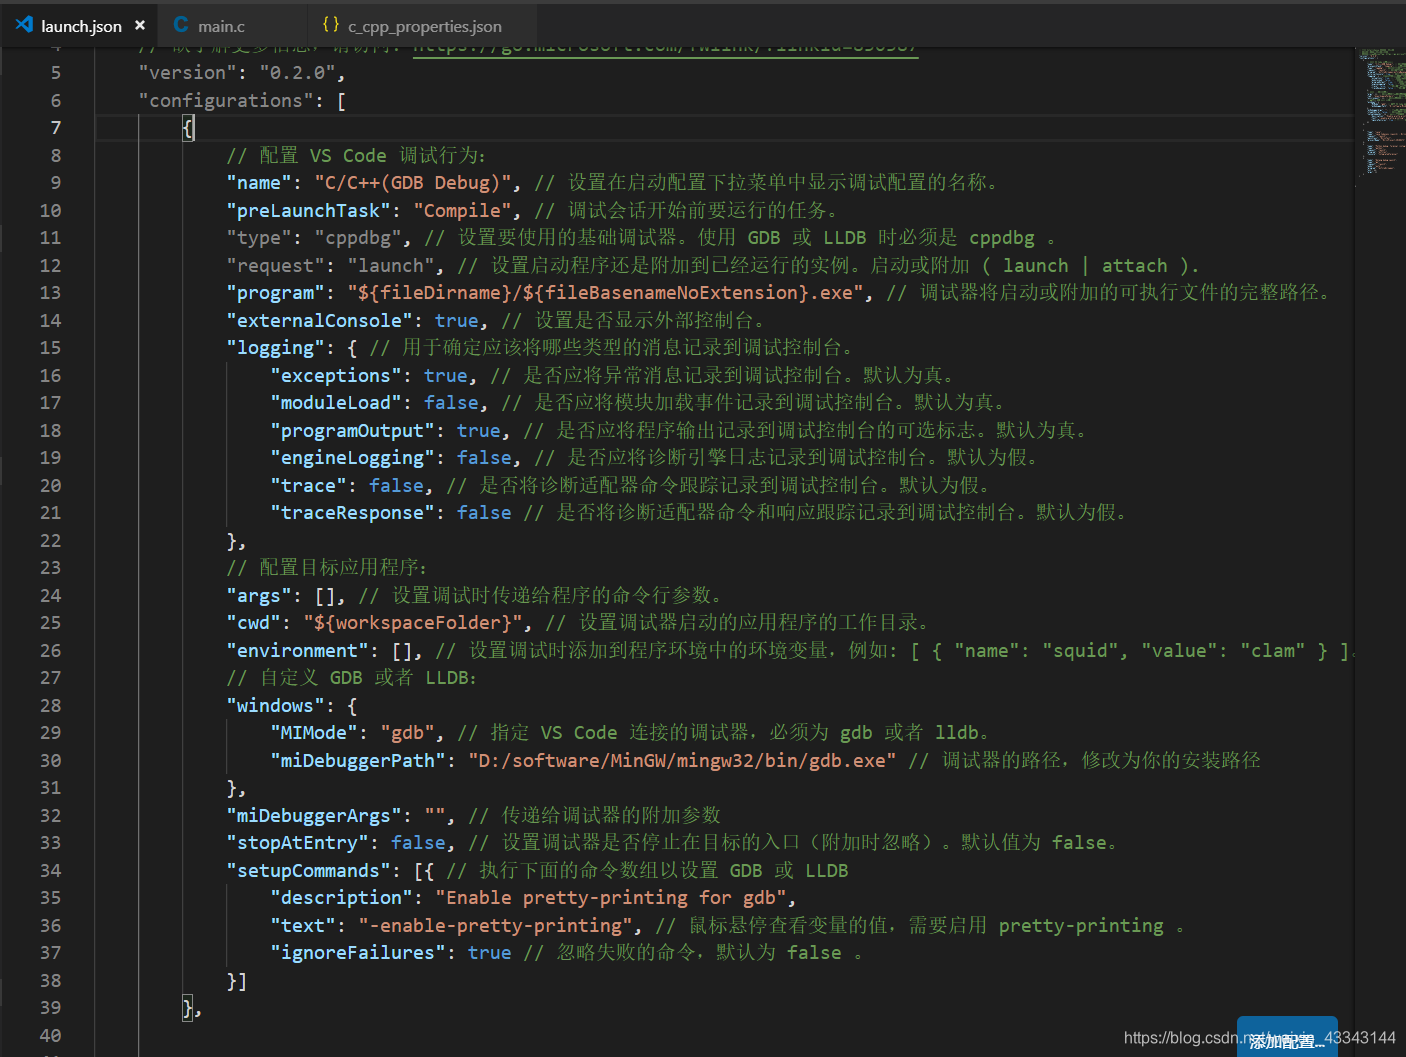The width and height of the screenshot is (1406, 1057).
Task: Close the launch.json tab
Action: point(140,26)
